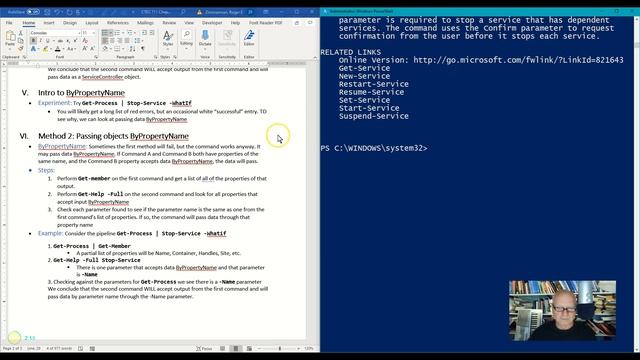Screen dimensions: 640x360
Task: Apply Strikethrough formatting
Action: (x=60, y=41)
